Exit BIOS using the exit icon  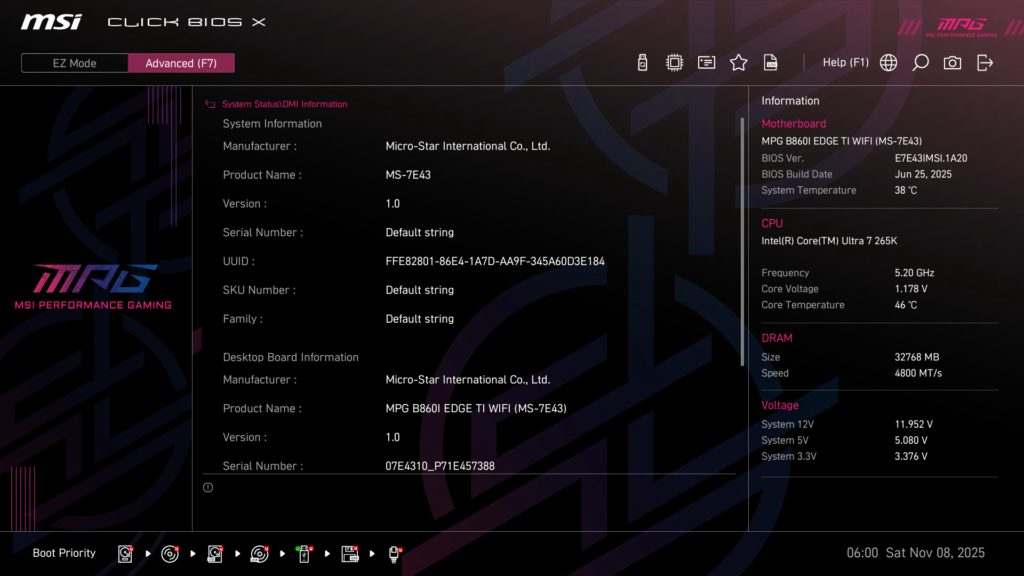point(985,61)
